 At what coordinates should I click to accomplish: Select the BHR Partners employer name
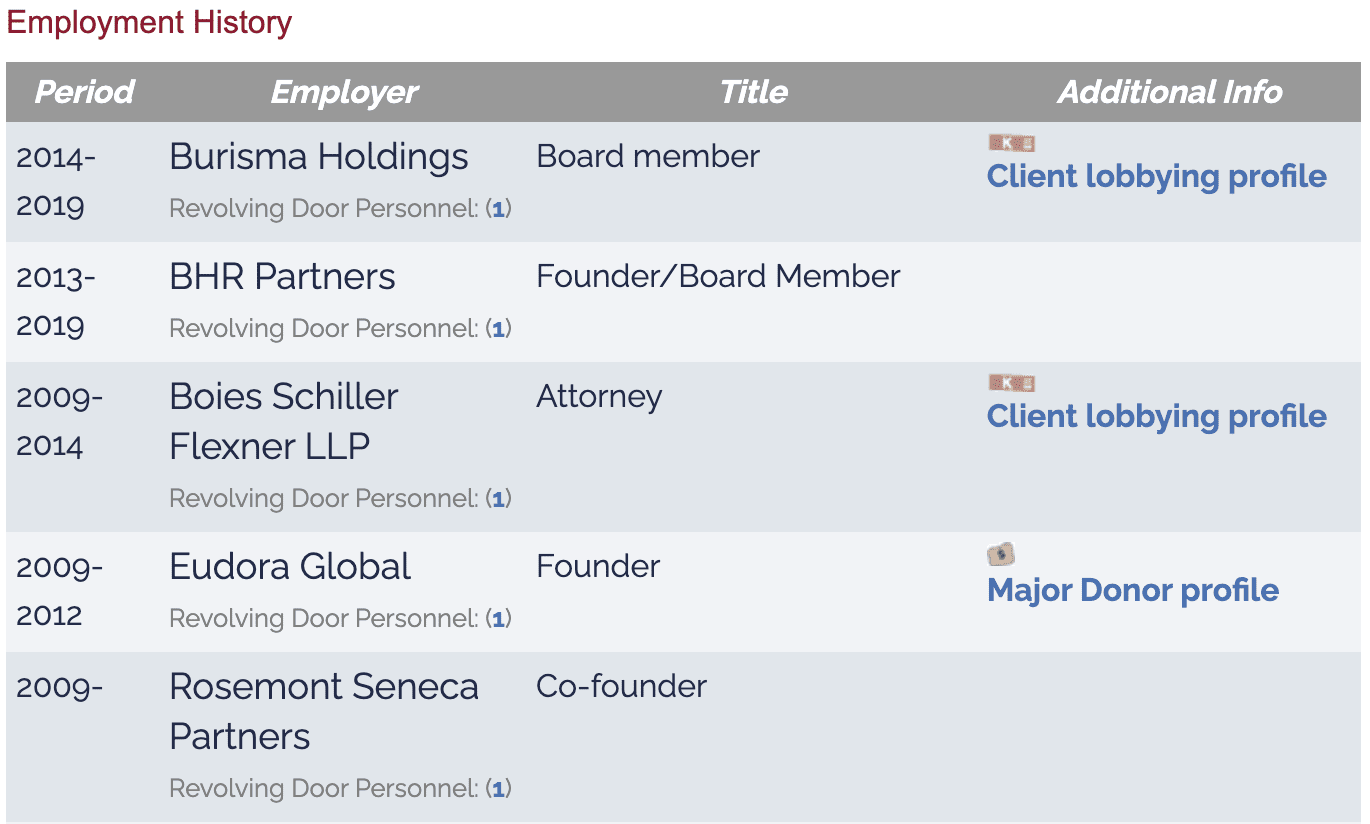pos(282,277)
